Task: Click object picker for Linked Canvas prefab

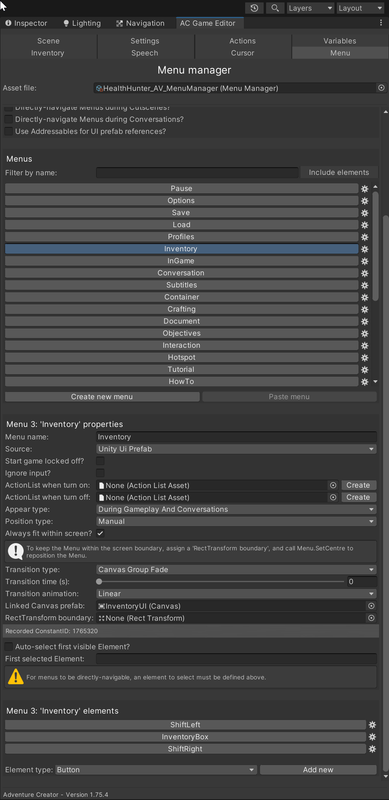Action: click(x=371, y=606)
